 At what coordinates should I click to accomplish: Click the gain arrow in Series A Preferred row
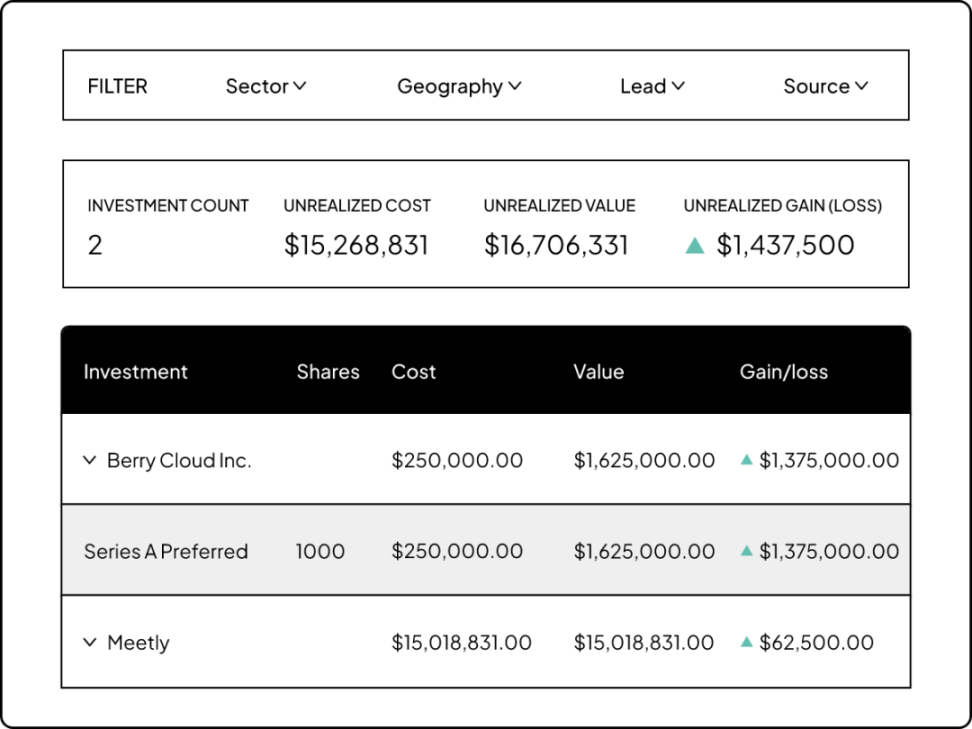coord(746,551)
